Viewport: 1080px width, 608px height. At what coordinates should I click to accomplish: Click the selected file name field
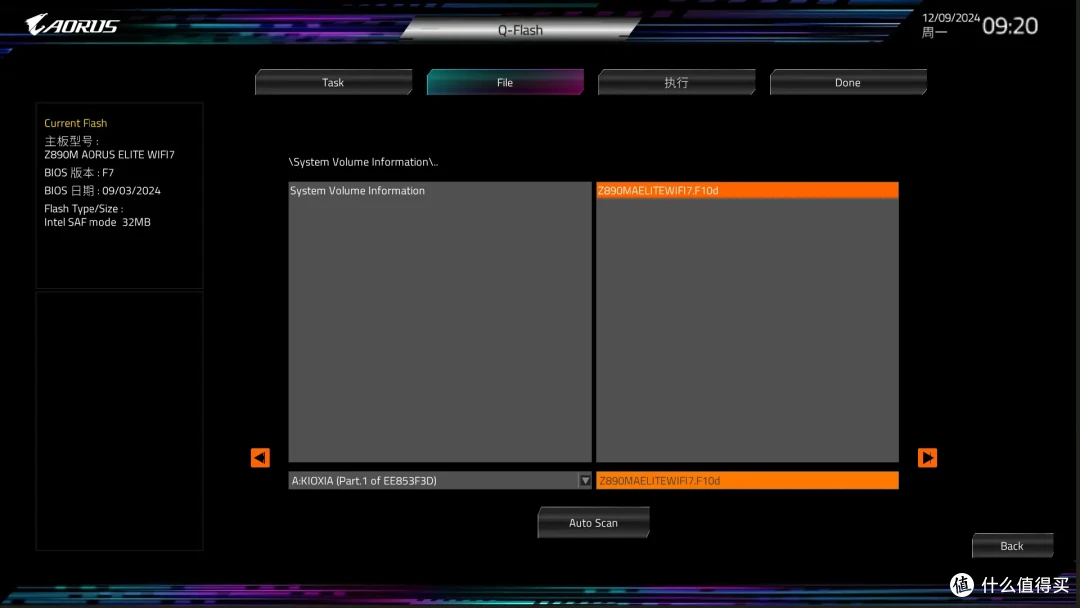[x=747, y=481]
